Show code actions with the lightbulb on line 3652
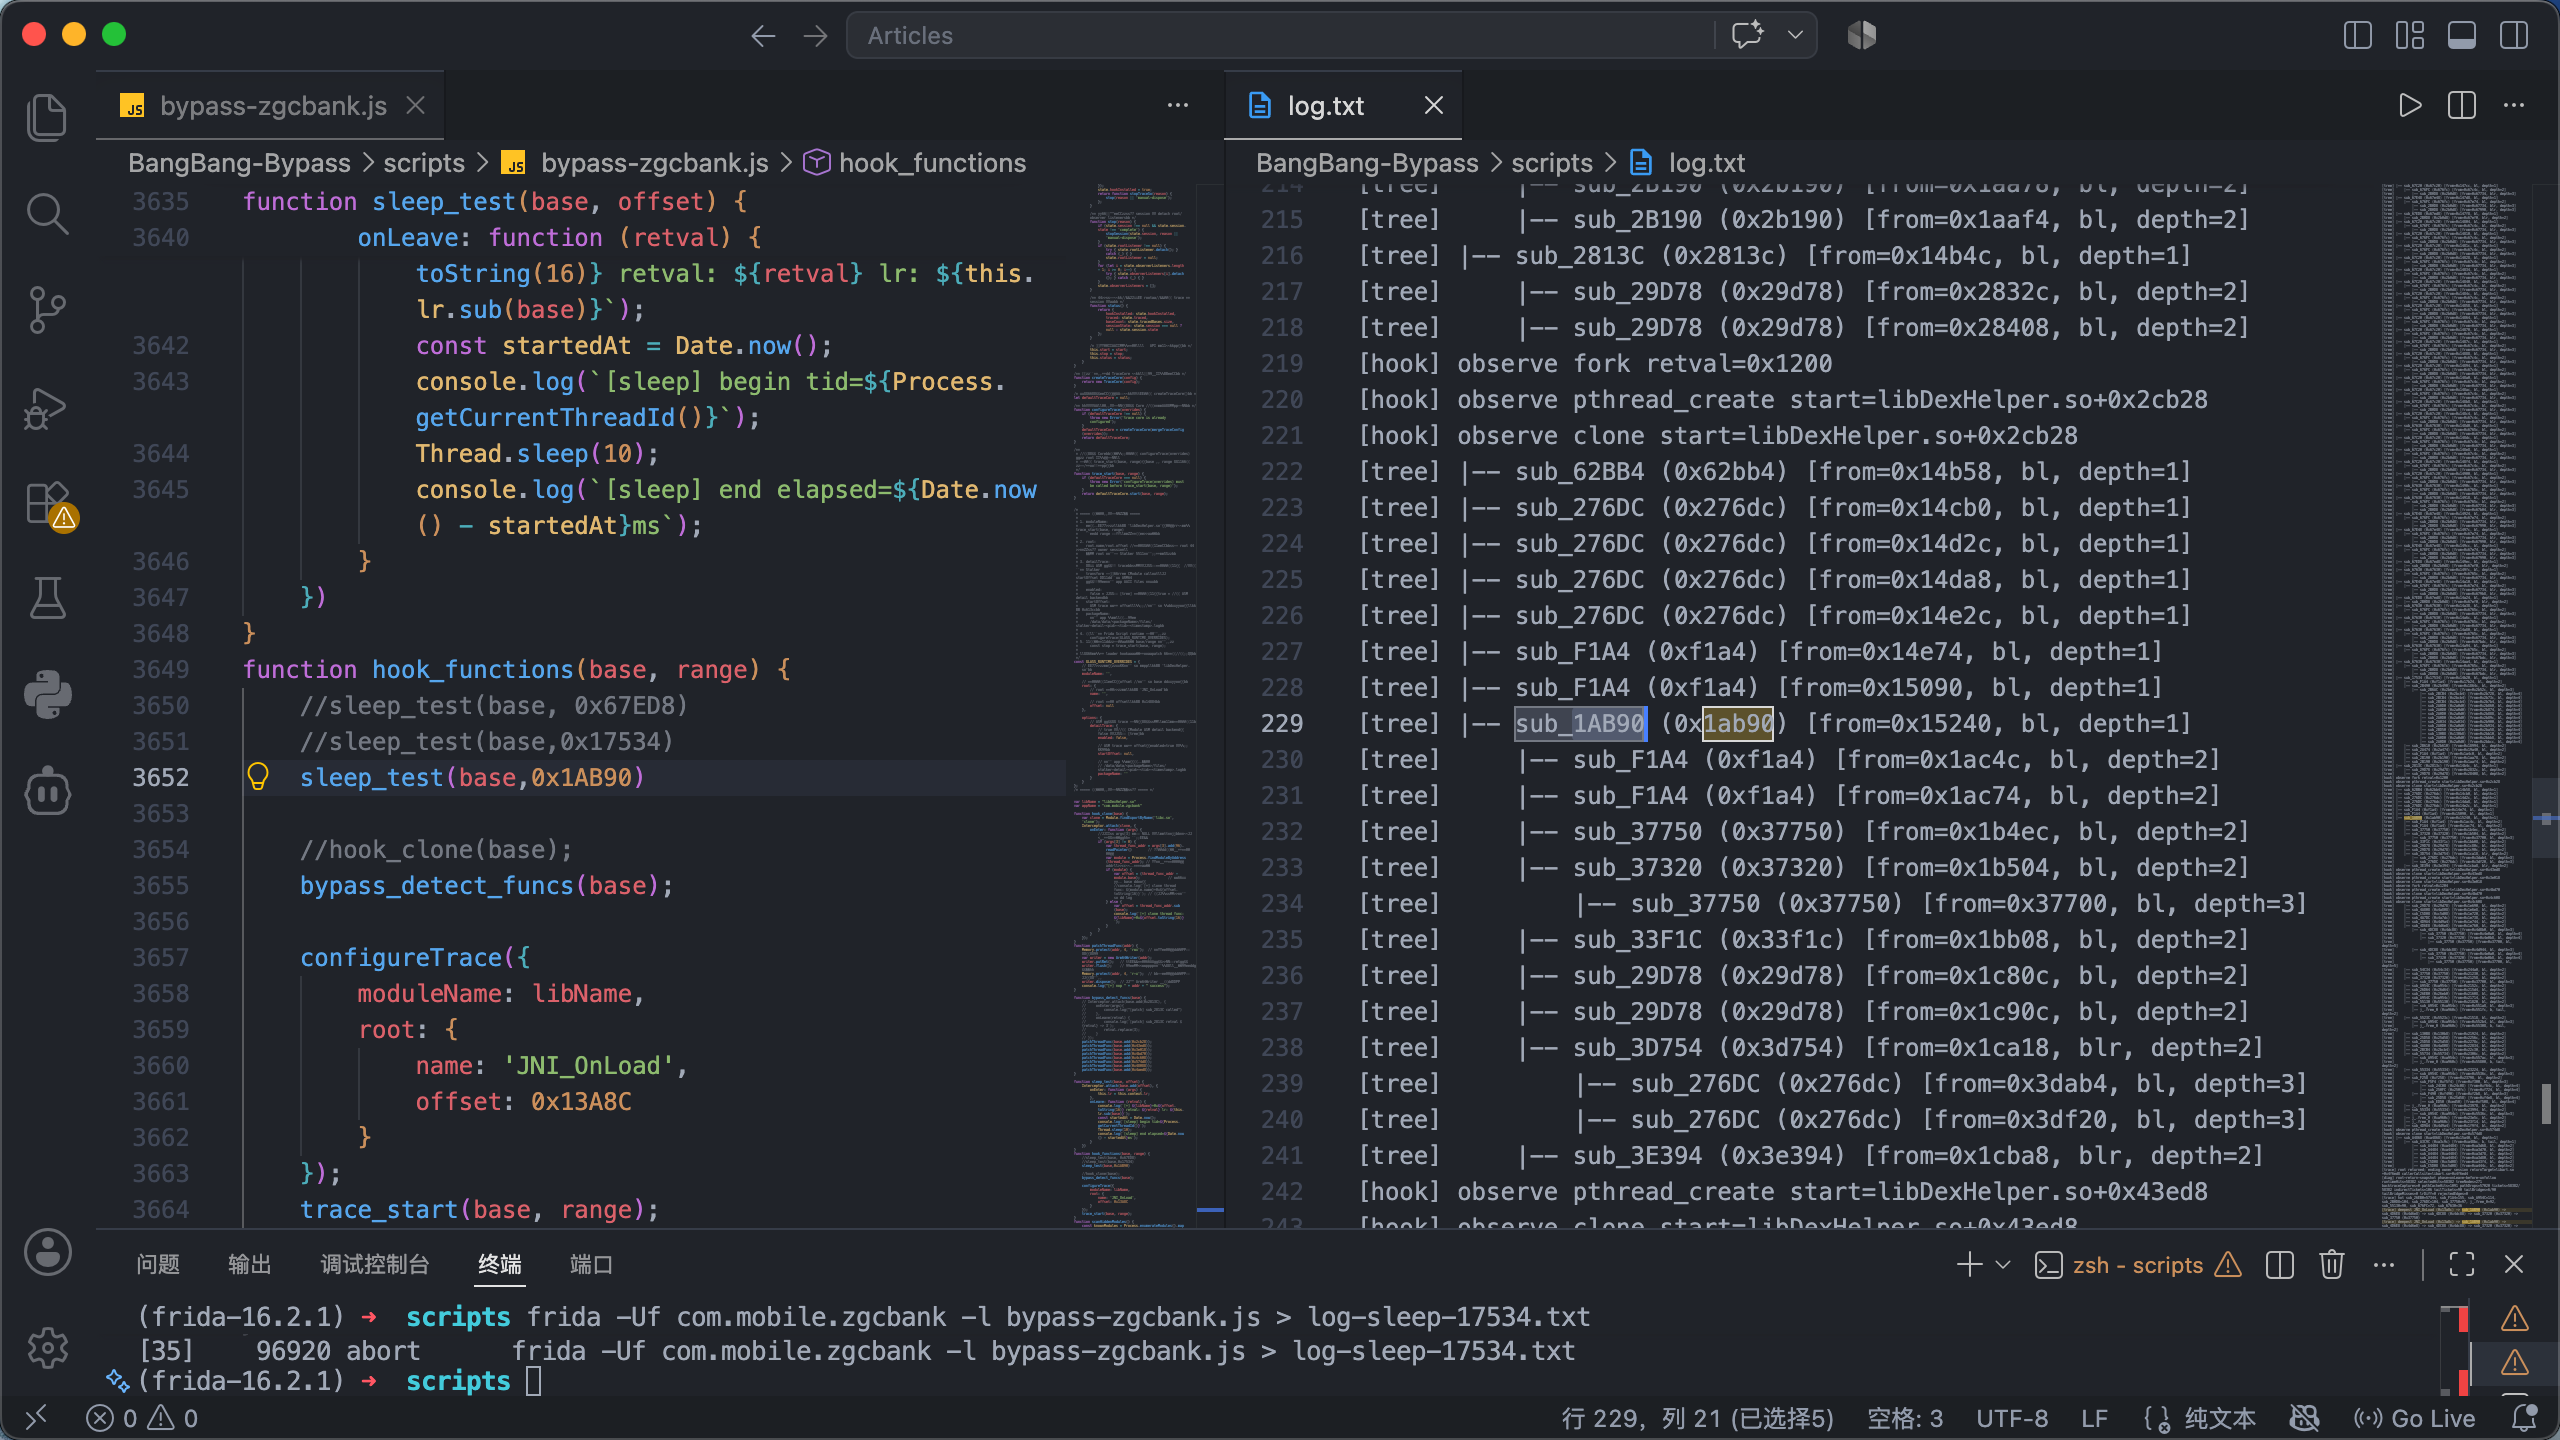This screenshot has width=2560, height=1440. 257,777
